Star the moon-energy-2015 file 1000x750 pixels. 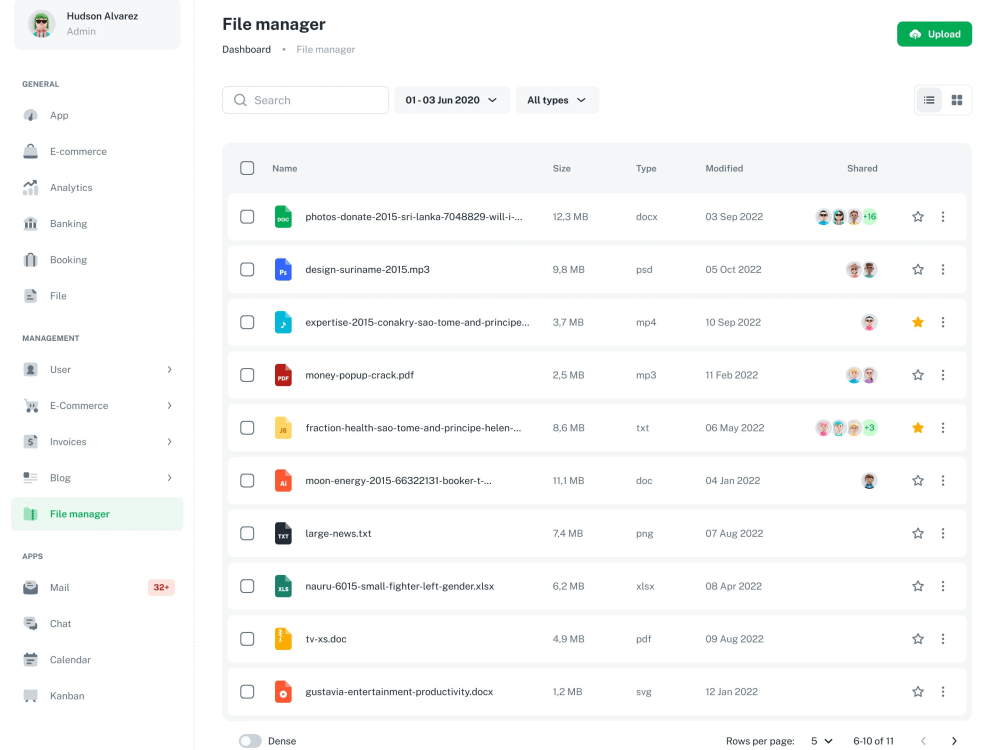918,481
